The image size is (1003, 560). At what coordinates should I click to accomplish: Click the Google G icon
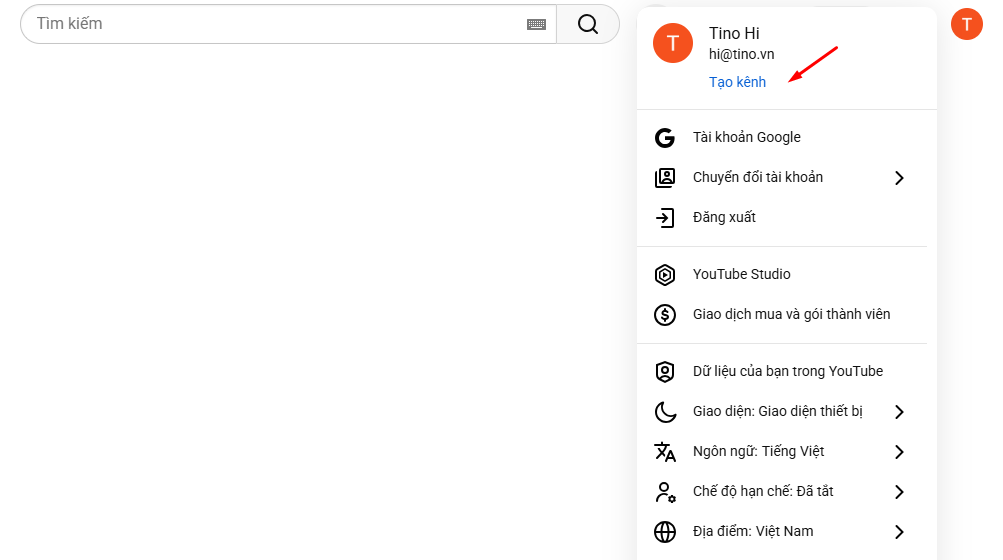[665, 138]
